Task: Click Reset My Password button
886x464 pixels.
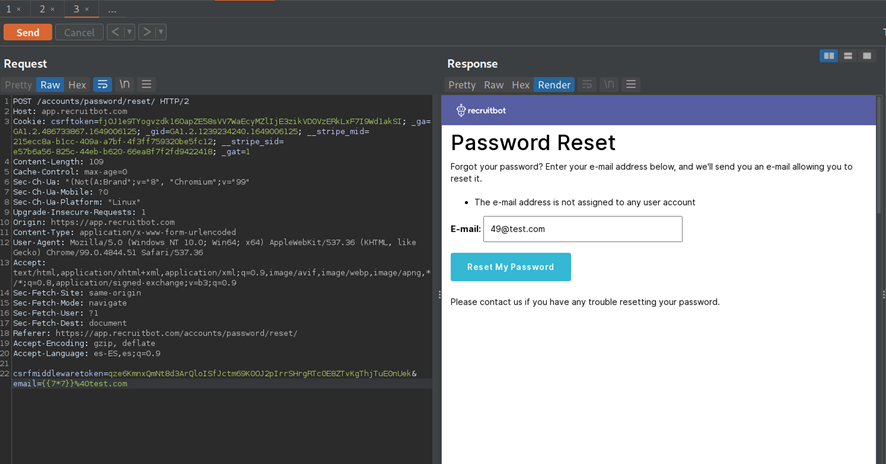Action: (510, 267)
